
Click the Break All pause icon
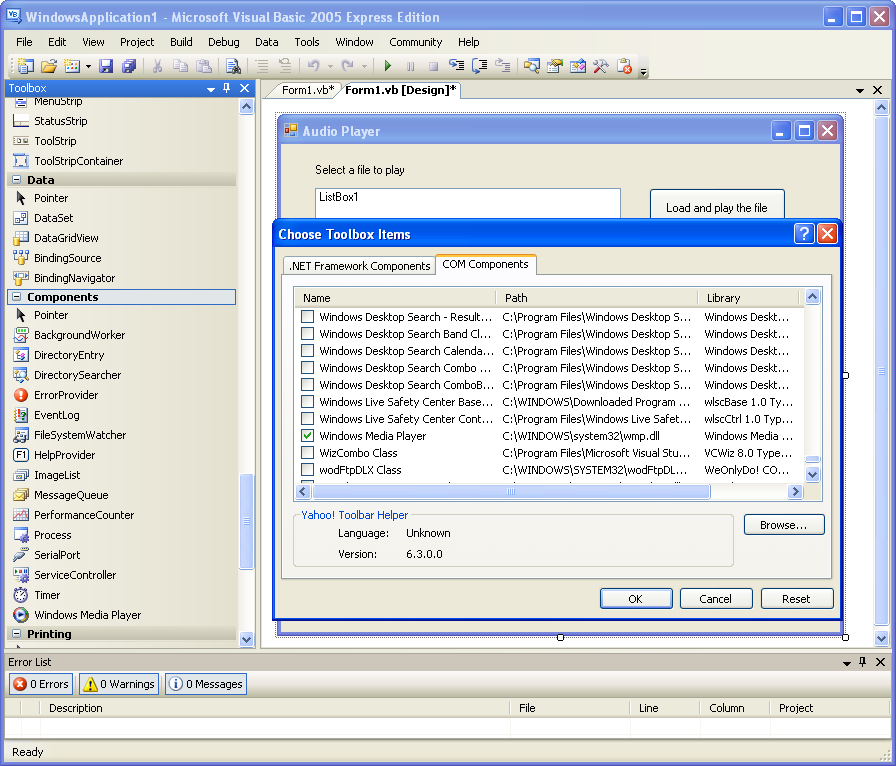[410, 66]
